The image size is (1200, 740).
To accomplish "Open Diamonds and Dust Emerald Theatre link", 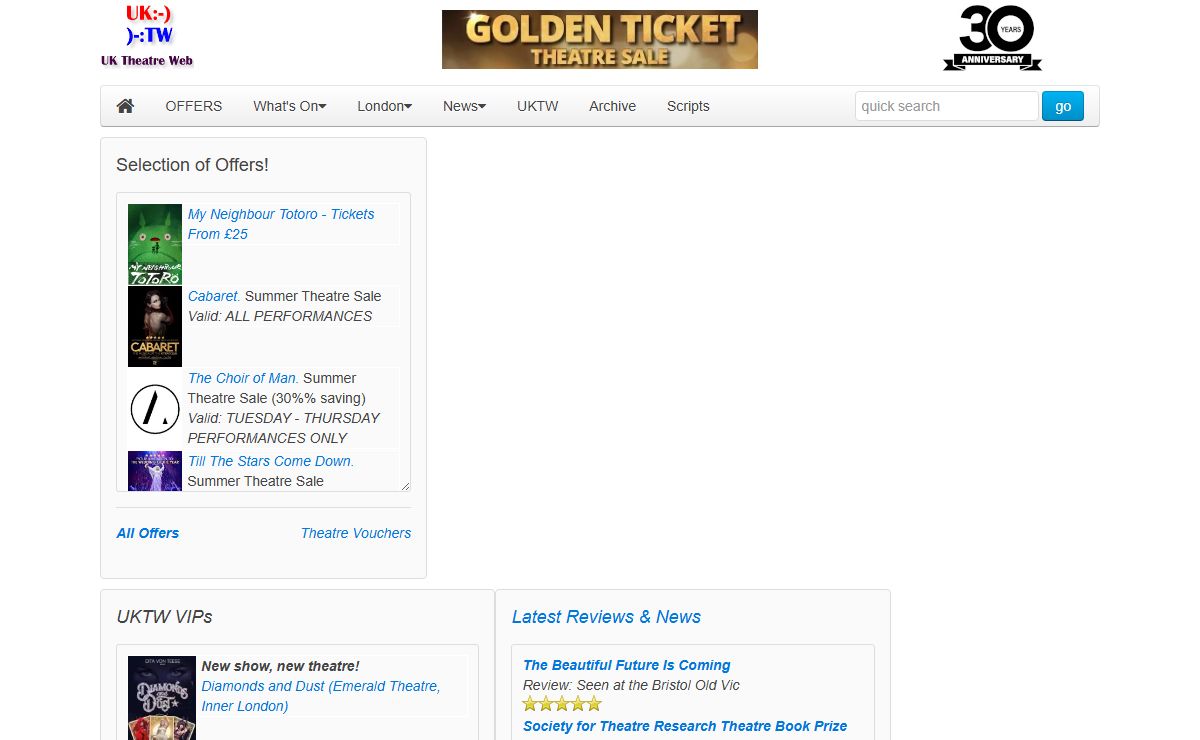I will coord(321,696).
